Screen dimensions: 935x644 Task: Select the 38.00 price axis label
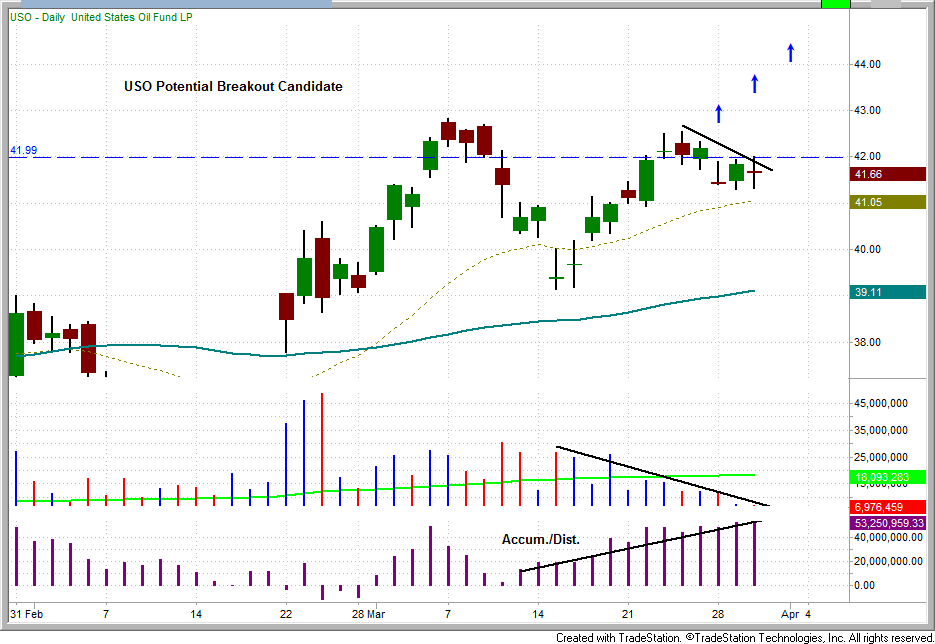coord(868,342)
